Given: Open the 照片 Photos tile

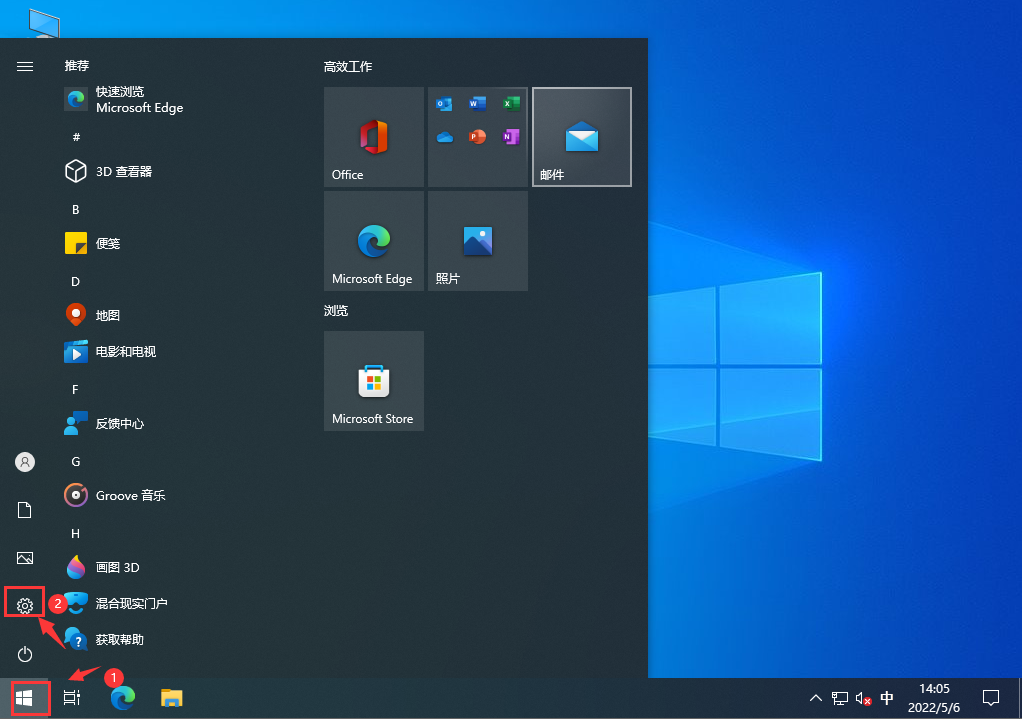Looking at the screenshot, I should (477, 241).
